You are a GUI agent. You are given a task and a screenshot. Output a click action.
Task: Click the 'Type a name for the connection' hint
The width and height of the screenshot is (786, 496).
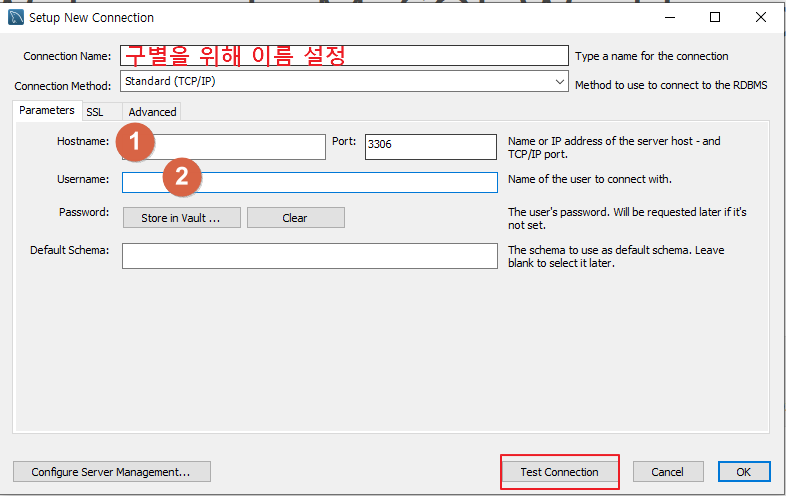(652, 56)
